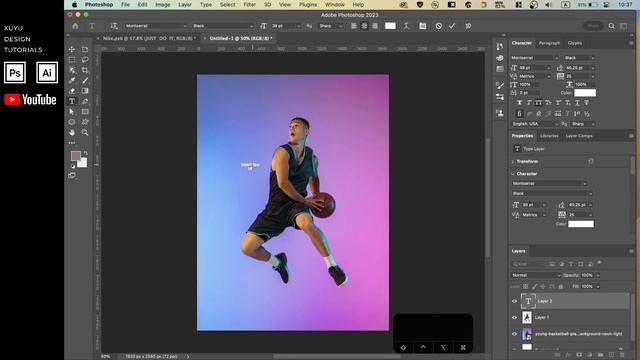Select the Hand tool
The image size is (640, 360).
pos(72,133)
